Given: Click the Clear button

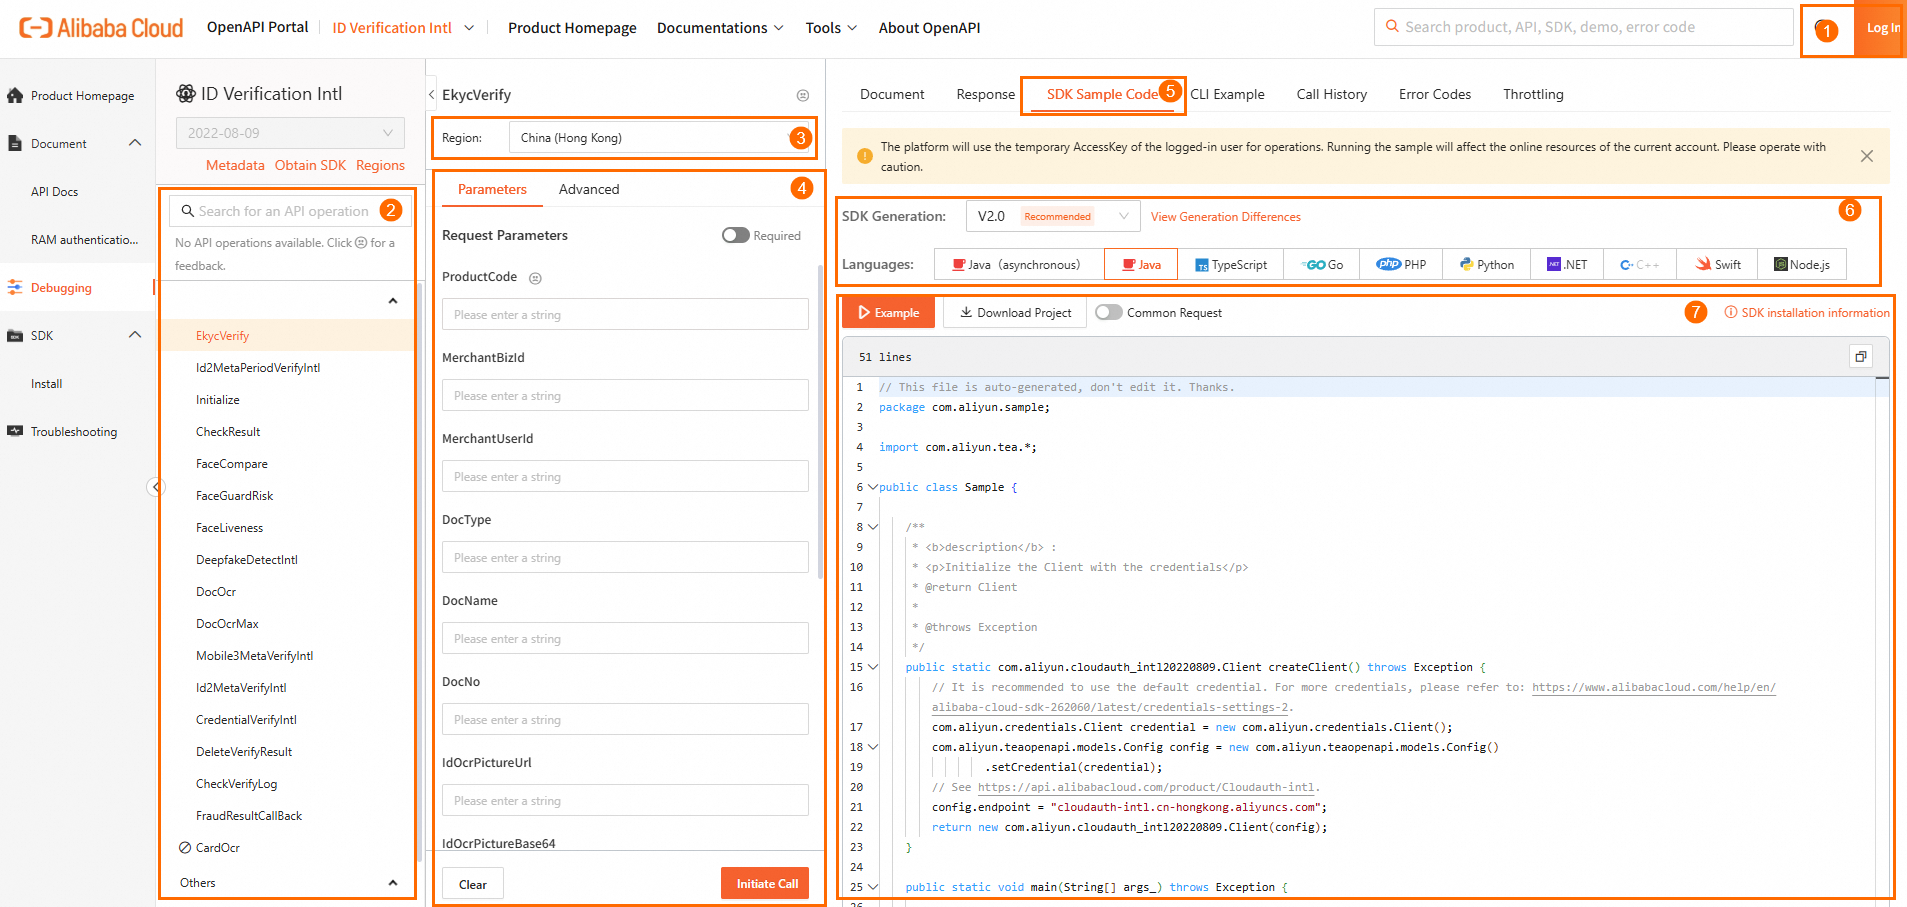Looking at the screenshot, I should (x=473, y=885).
